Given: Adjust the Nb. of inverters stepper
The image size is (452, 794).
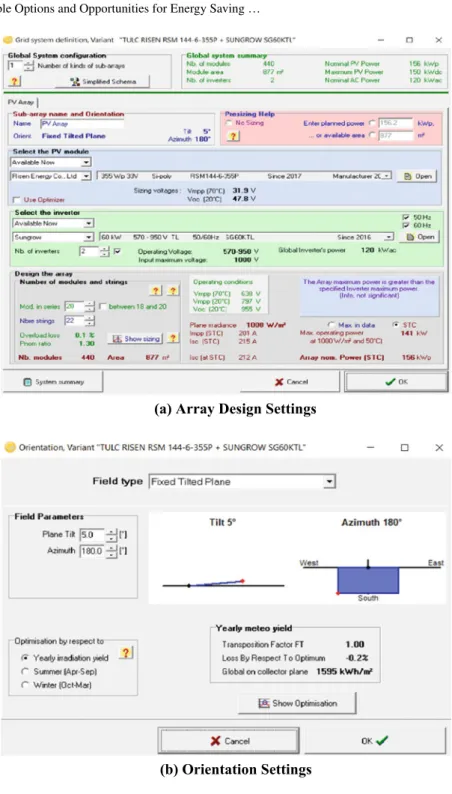Looking at the screenshot, I should [x=104, y=251].
